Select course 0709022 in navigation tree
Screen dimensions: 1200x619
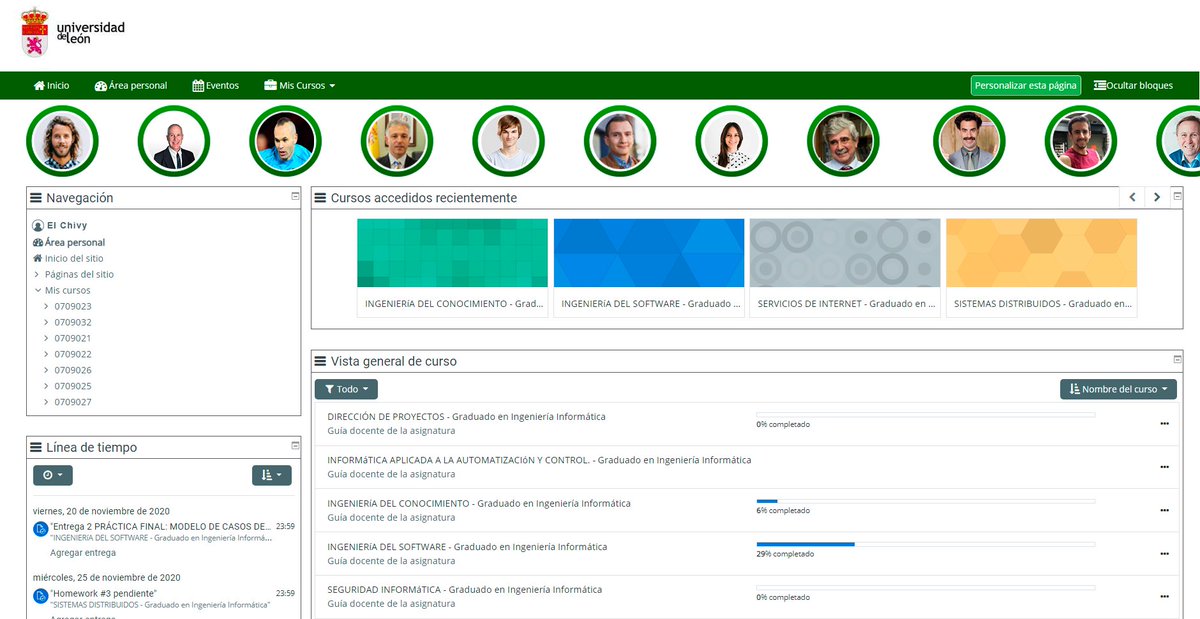pos(73,354)
